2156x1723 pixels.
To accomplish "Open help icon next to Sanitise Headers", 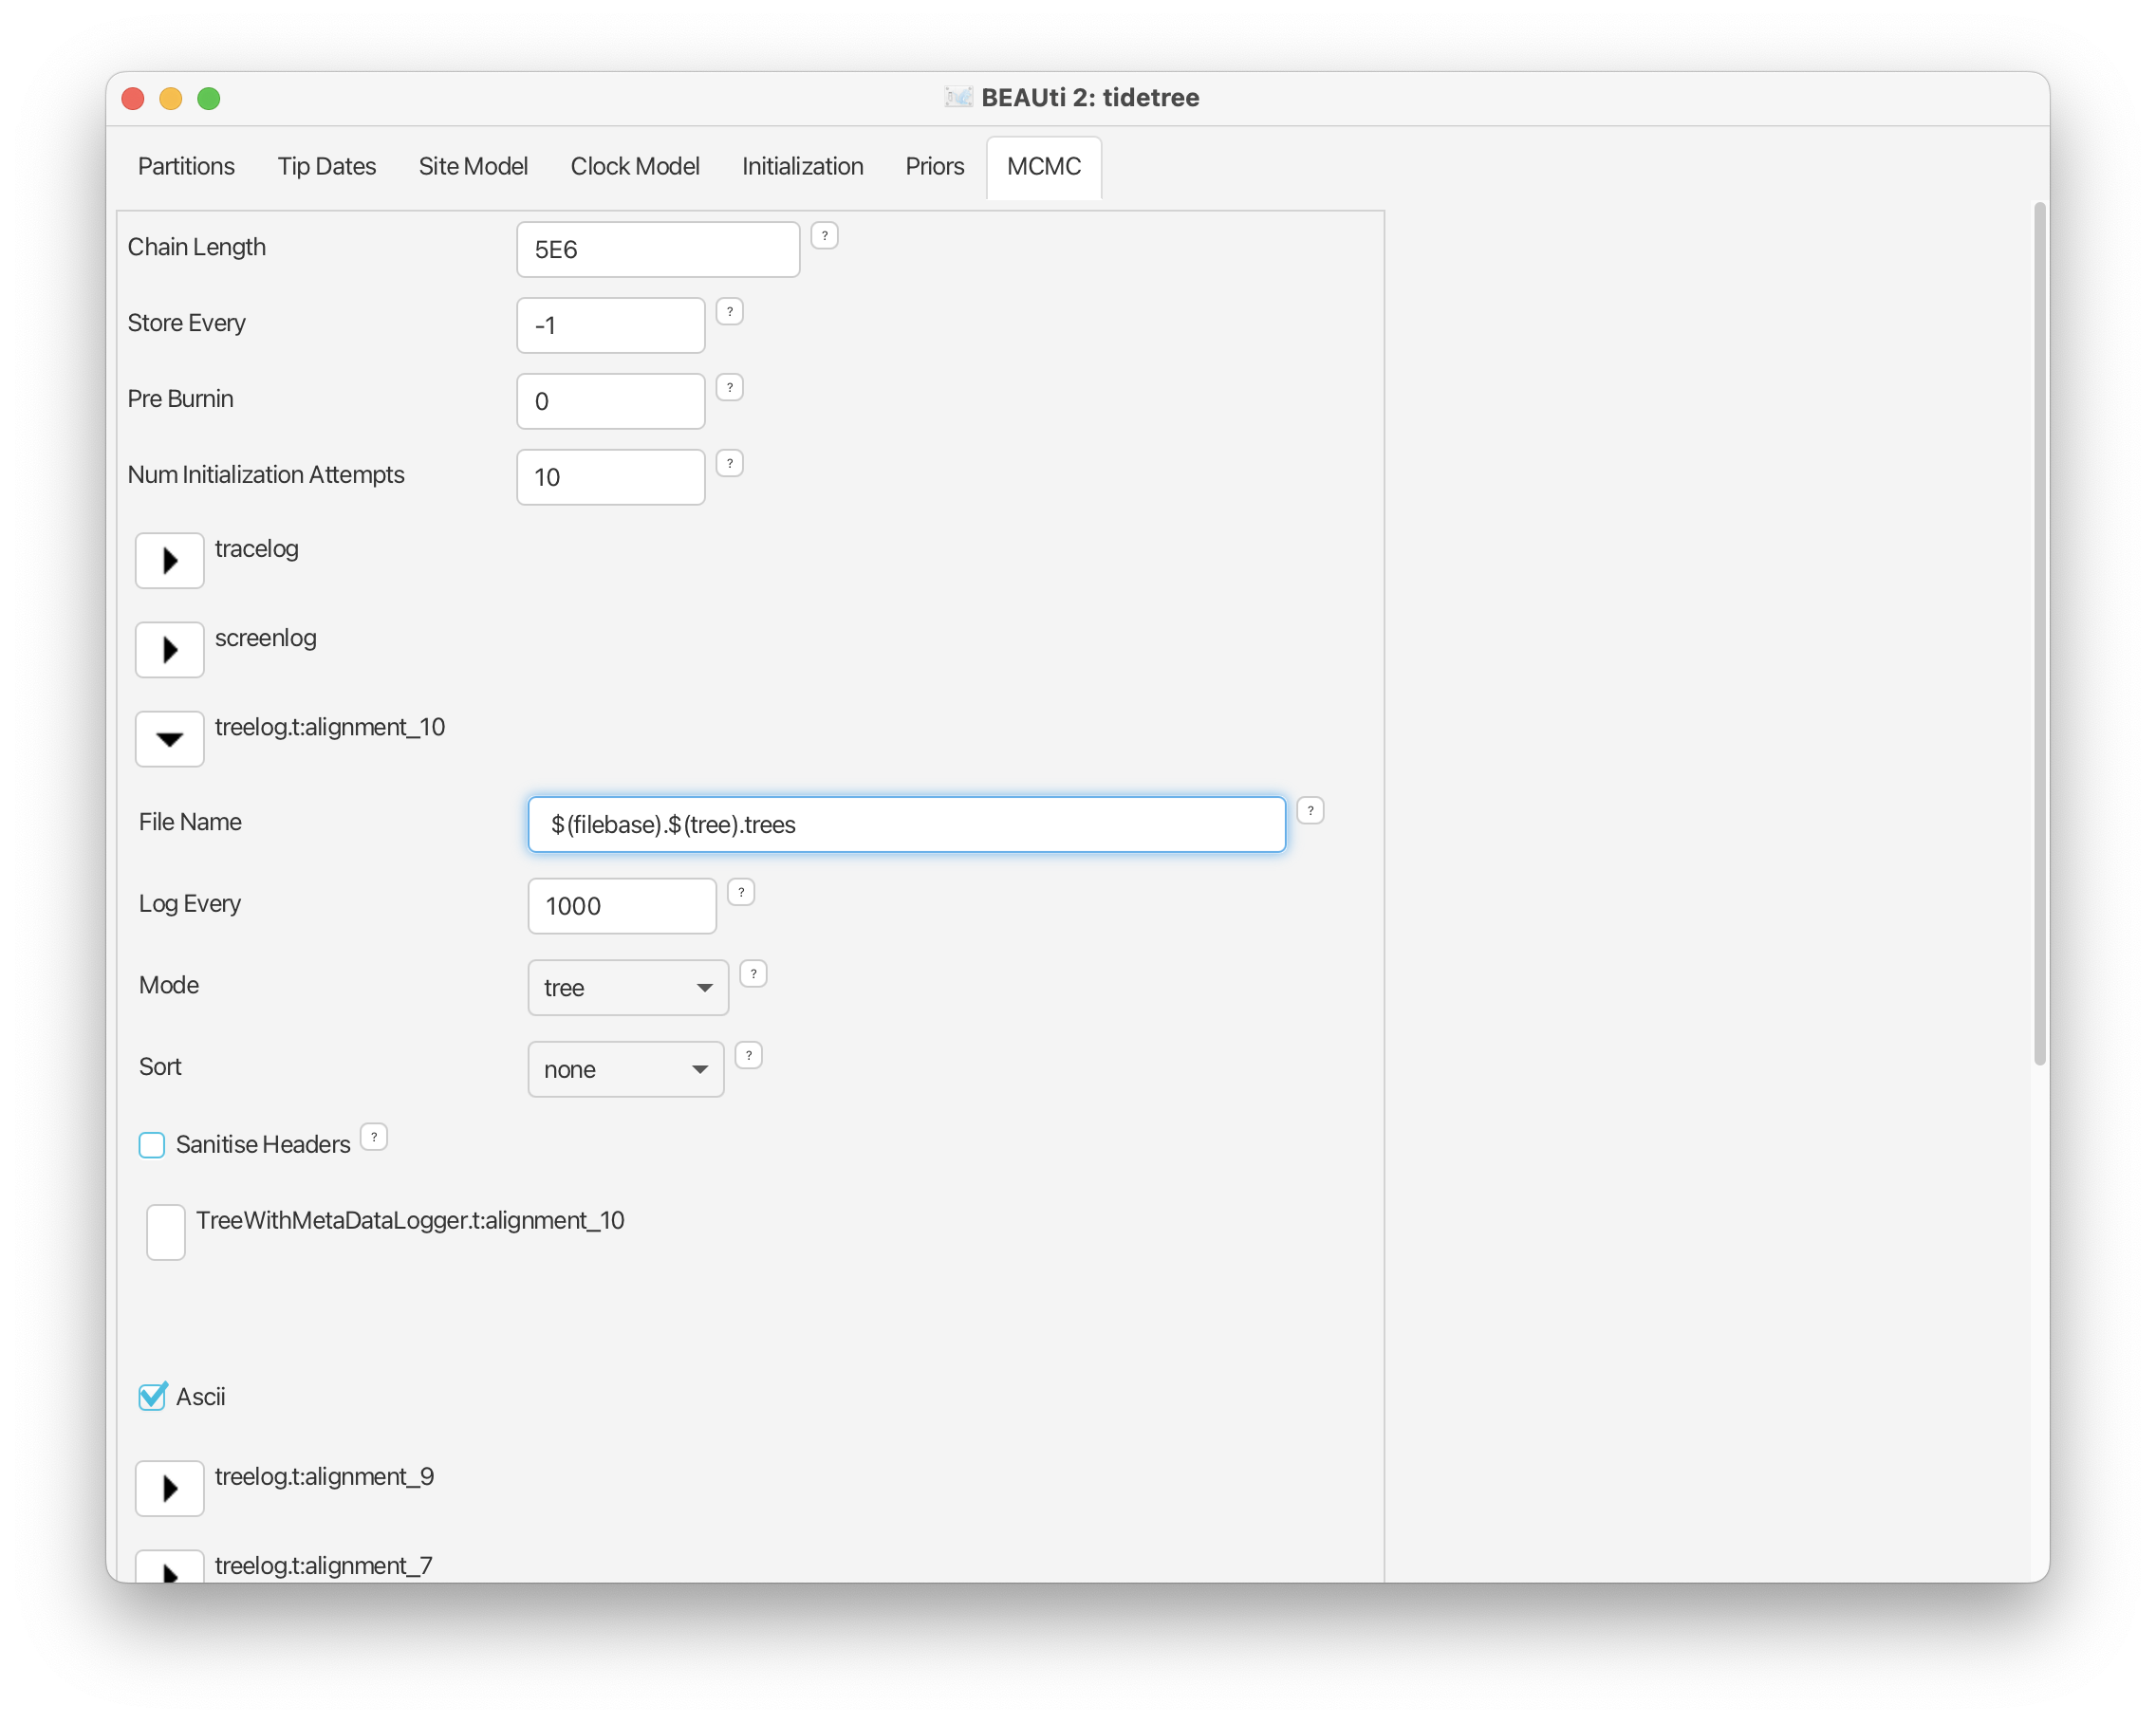I will click(x=374, y=1138).
